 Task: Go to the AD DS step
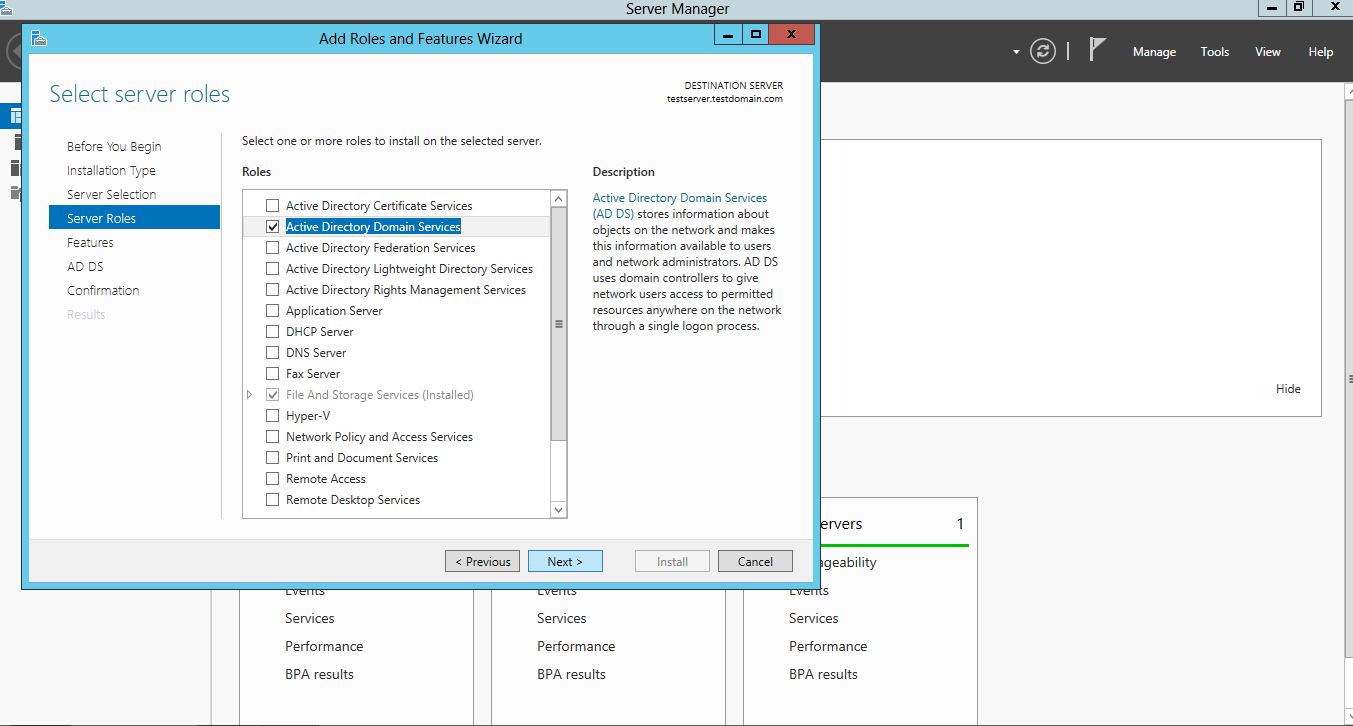point(85,266)
